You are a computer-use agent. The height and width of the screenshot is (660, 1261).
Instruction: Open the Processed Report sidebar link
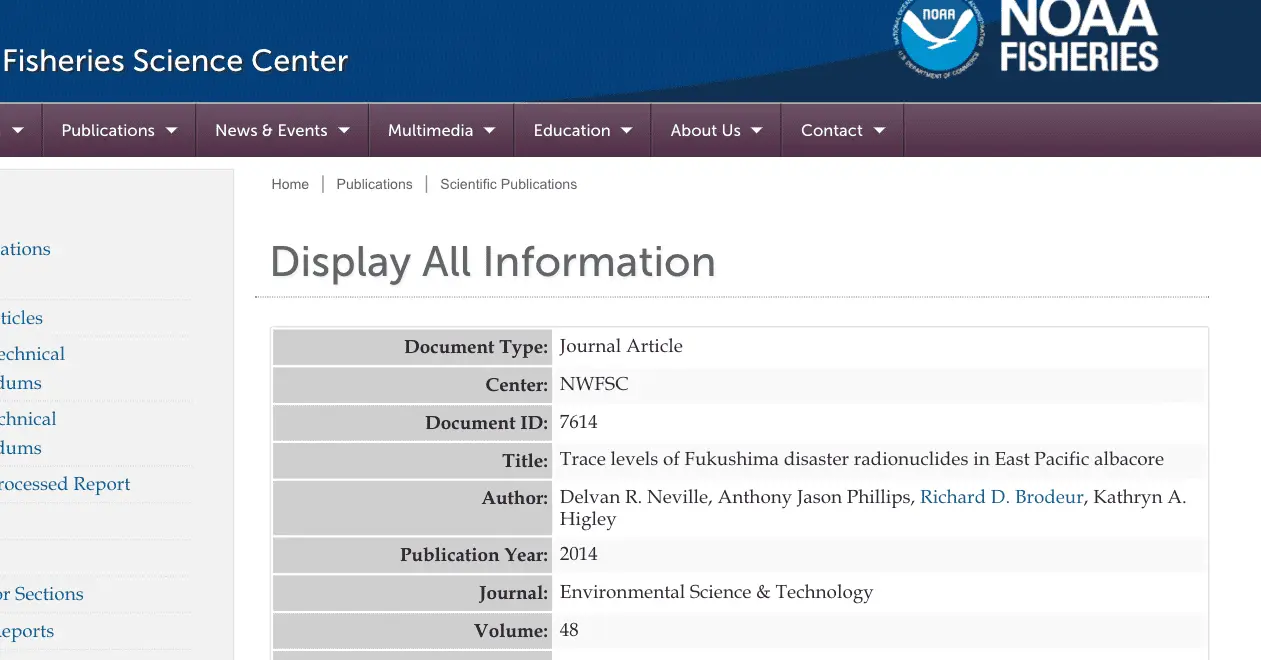[x=65, y=484]
